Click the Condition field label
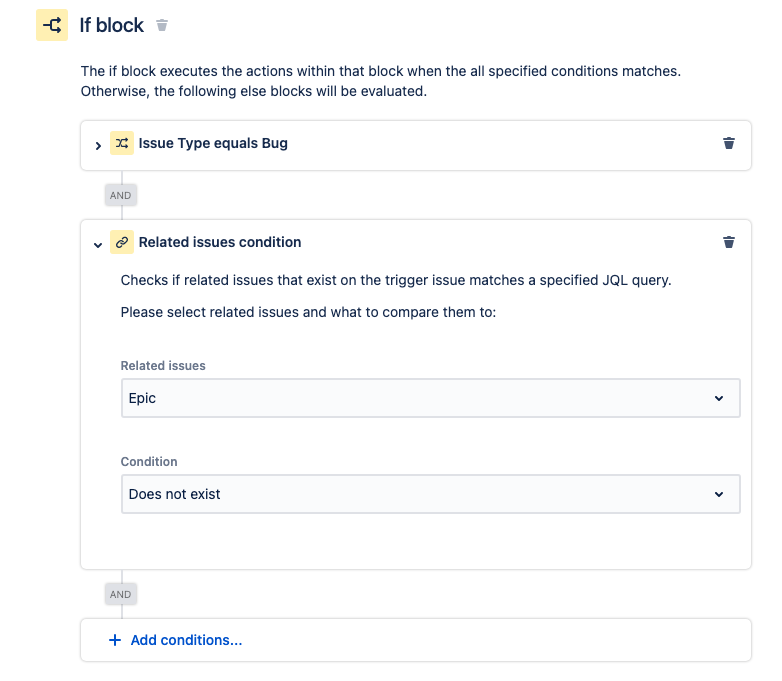 coord(149,462)
